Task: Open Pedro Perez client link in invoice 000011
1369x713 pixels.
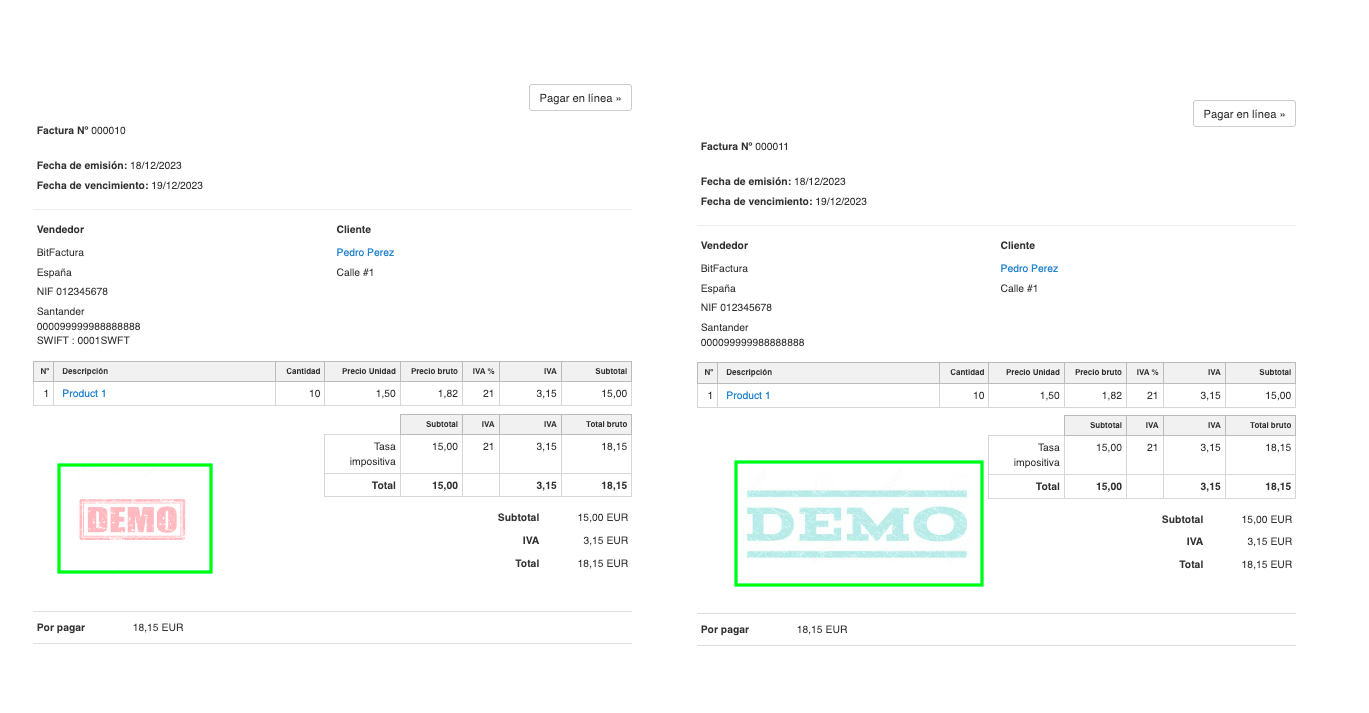Action: tap(1029, 269)
